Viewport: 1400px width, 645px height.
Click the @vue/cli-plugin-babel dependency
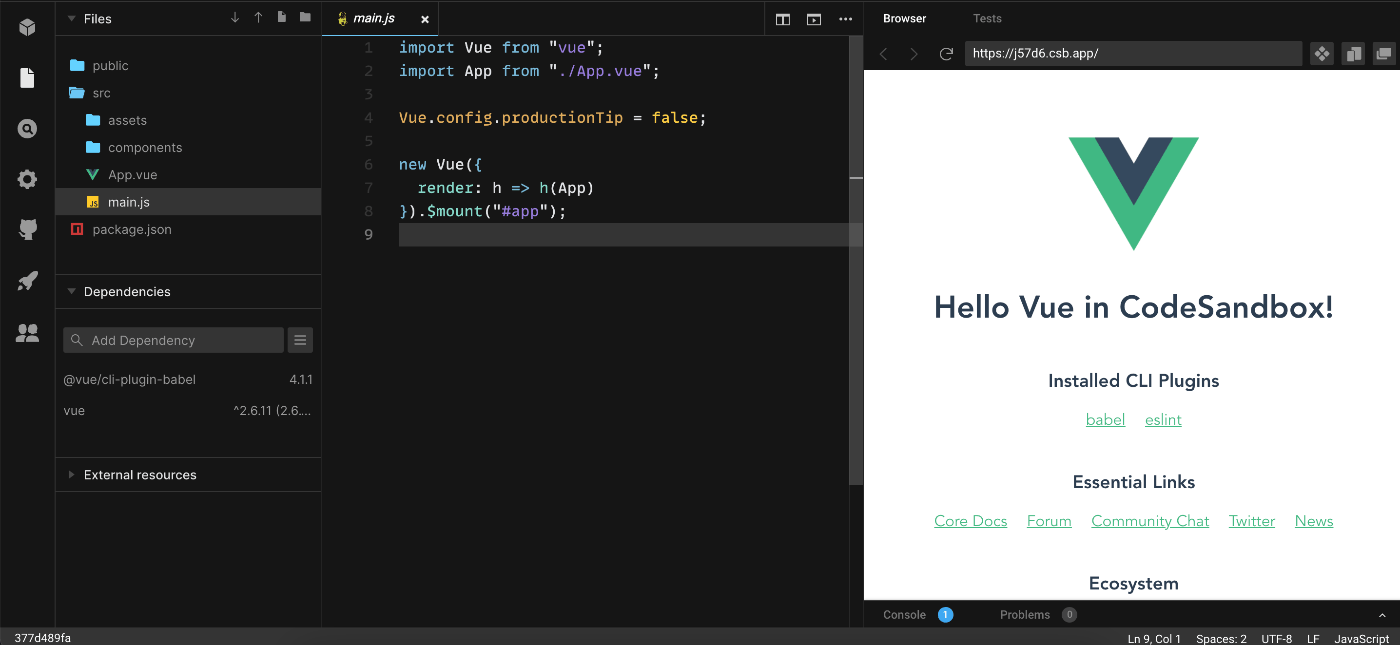coord(188,380)
